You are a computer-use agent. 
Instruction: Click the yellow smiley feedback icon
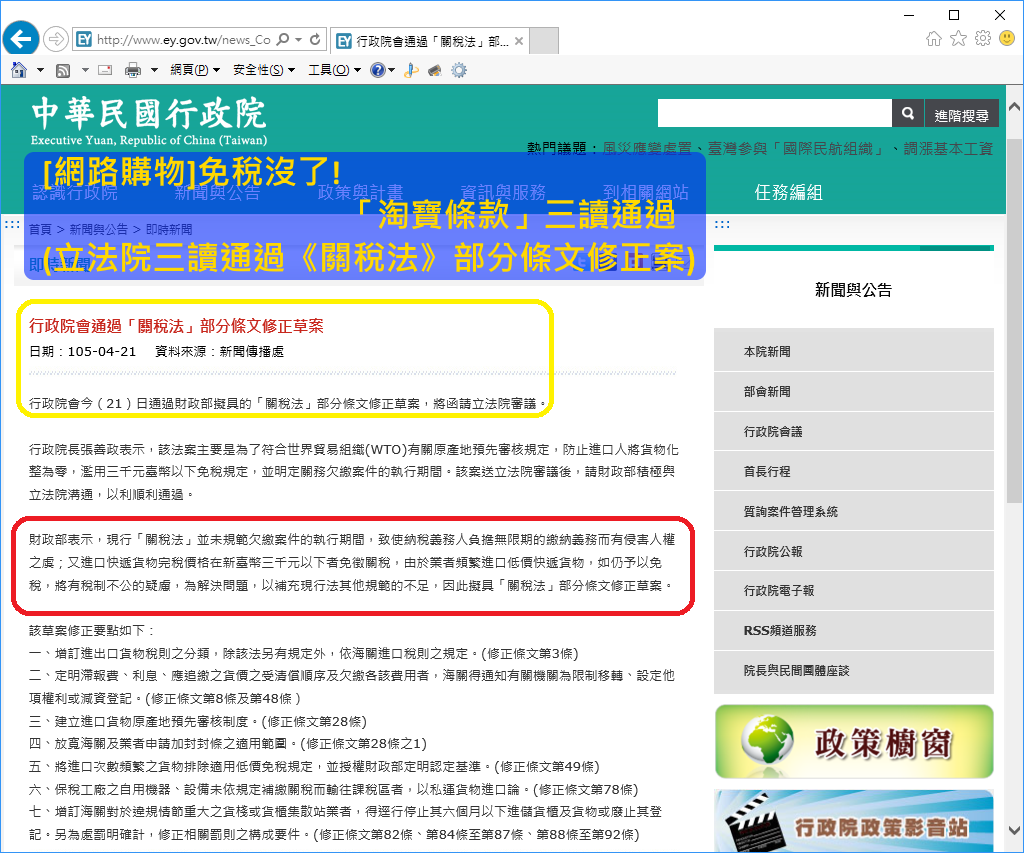coord(1007,39)
